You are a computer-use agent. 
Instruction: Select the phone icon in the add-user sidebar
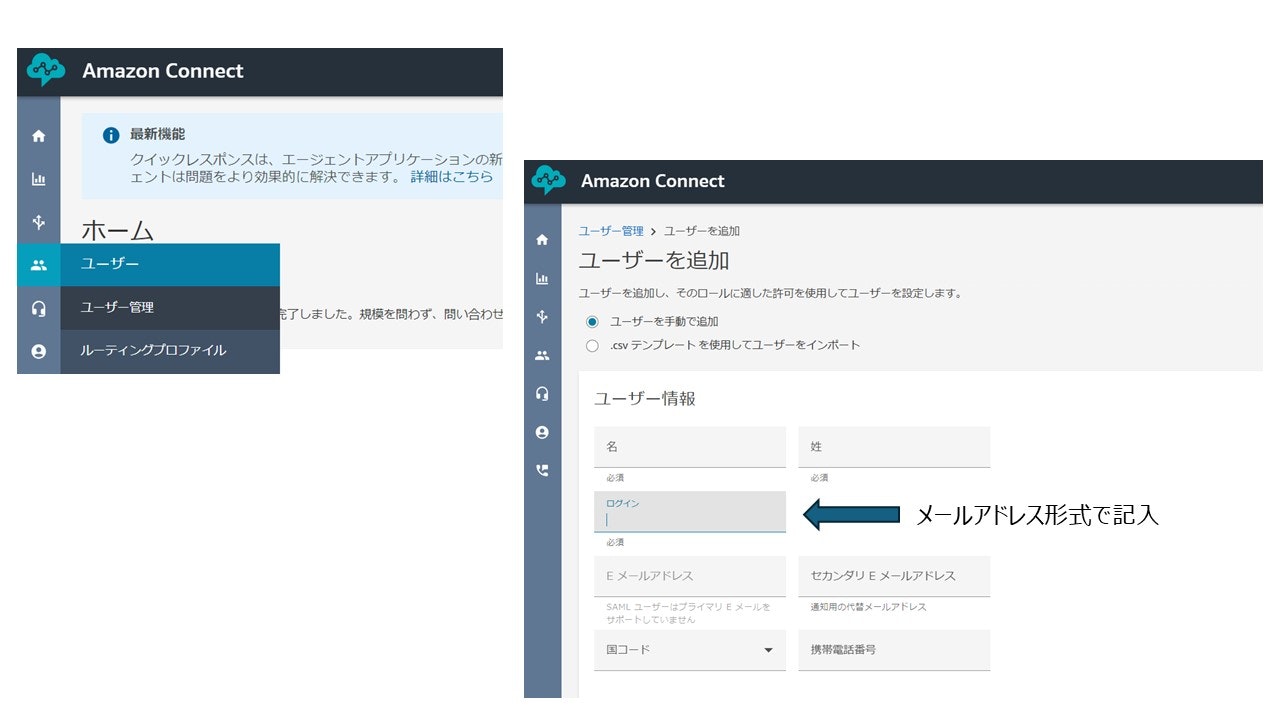click(542, 470)
